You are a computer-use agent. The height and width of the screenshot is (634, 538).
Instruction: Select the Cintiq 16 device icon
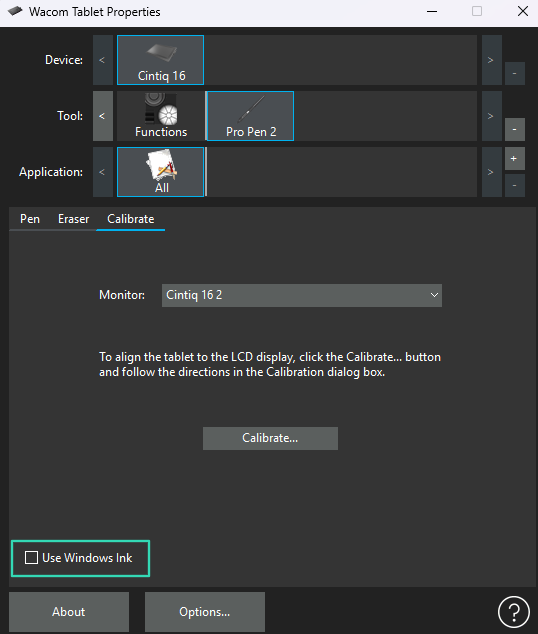160,60
